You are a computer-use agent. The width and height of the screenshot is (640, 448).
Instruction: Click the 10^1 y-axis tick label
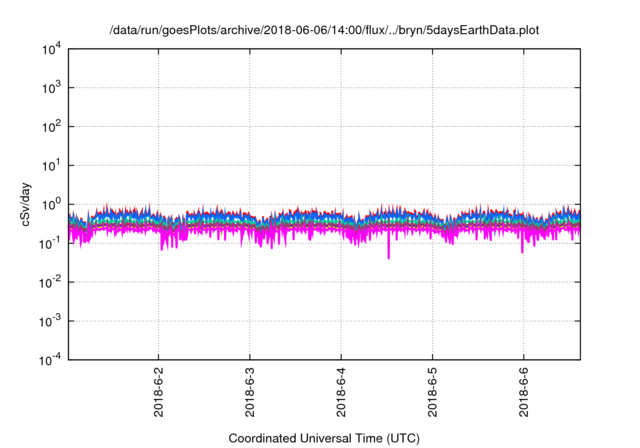(51, 166)
